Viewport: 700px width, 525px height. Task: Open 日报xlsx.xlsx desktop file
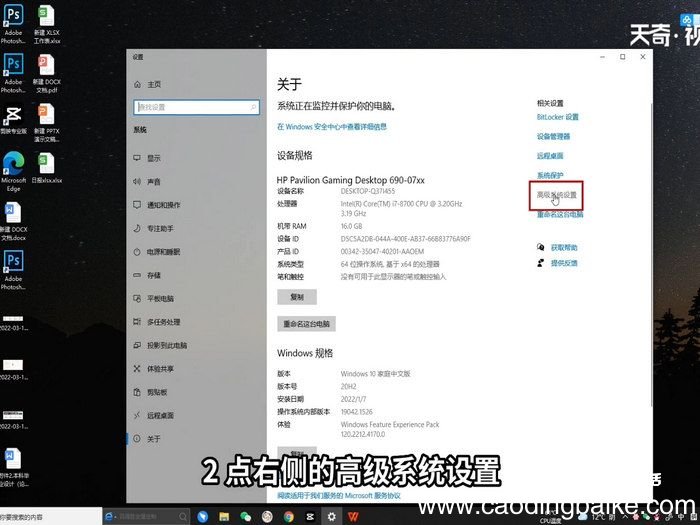[46, 168]
